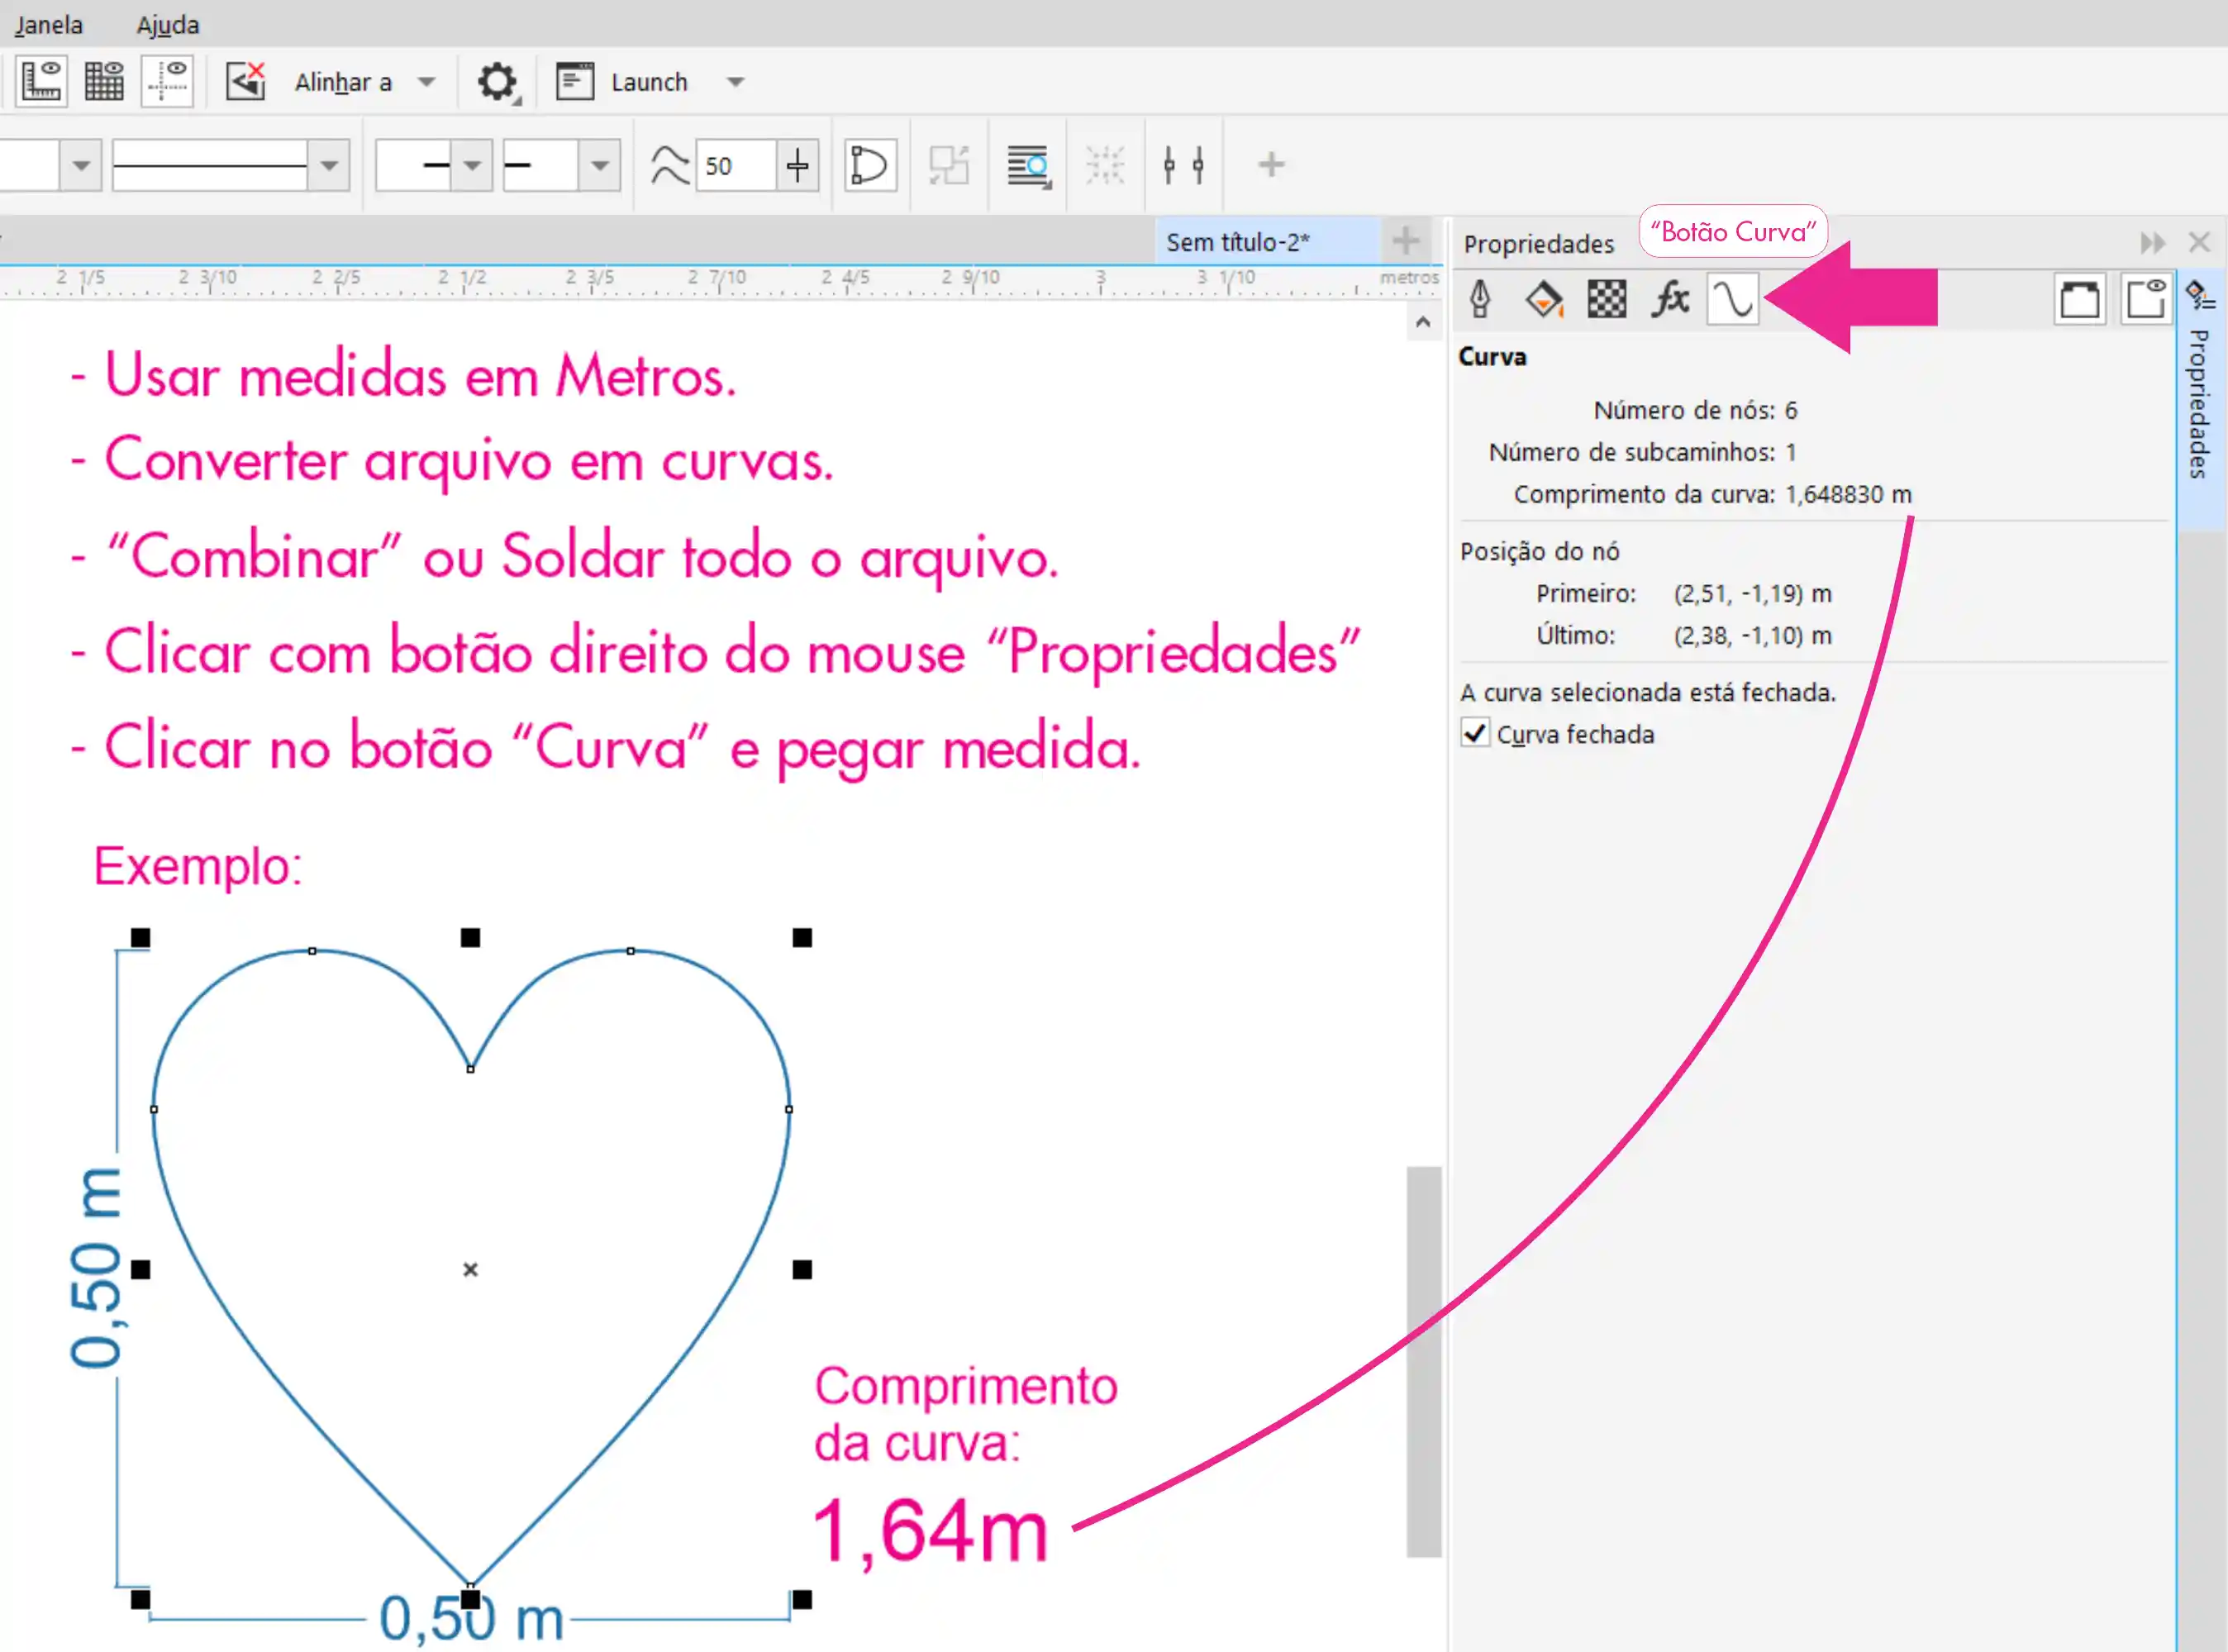The image size is (2228, 1652).
Task: Open the fx effects properties tab
Action: pyautogui.click(x=1669, y=299)
